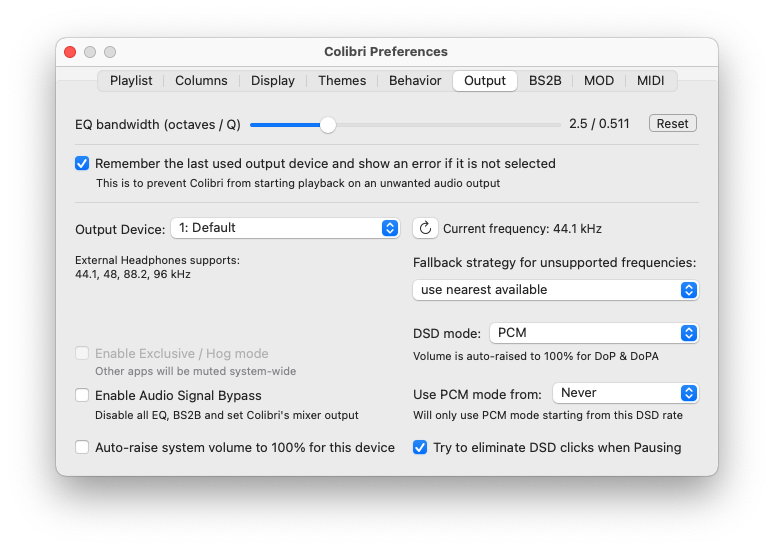Enable Audio Signal Bypass checkbox
Screen dimensions: 774x550
tap(82, 395)
